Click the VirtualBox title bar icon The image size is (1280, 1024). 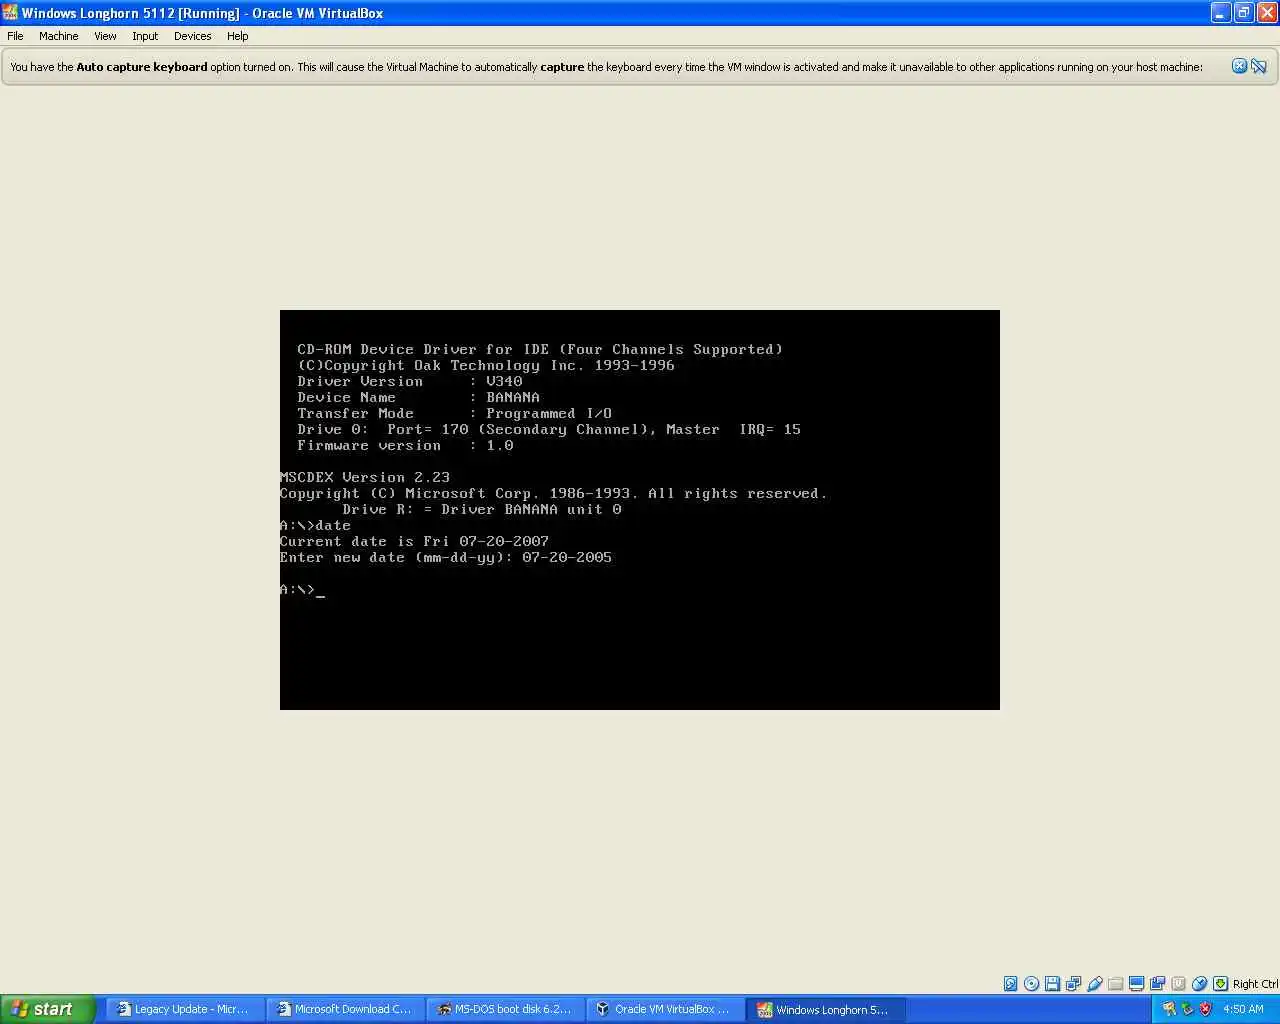(x=10, y=13)
